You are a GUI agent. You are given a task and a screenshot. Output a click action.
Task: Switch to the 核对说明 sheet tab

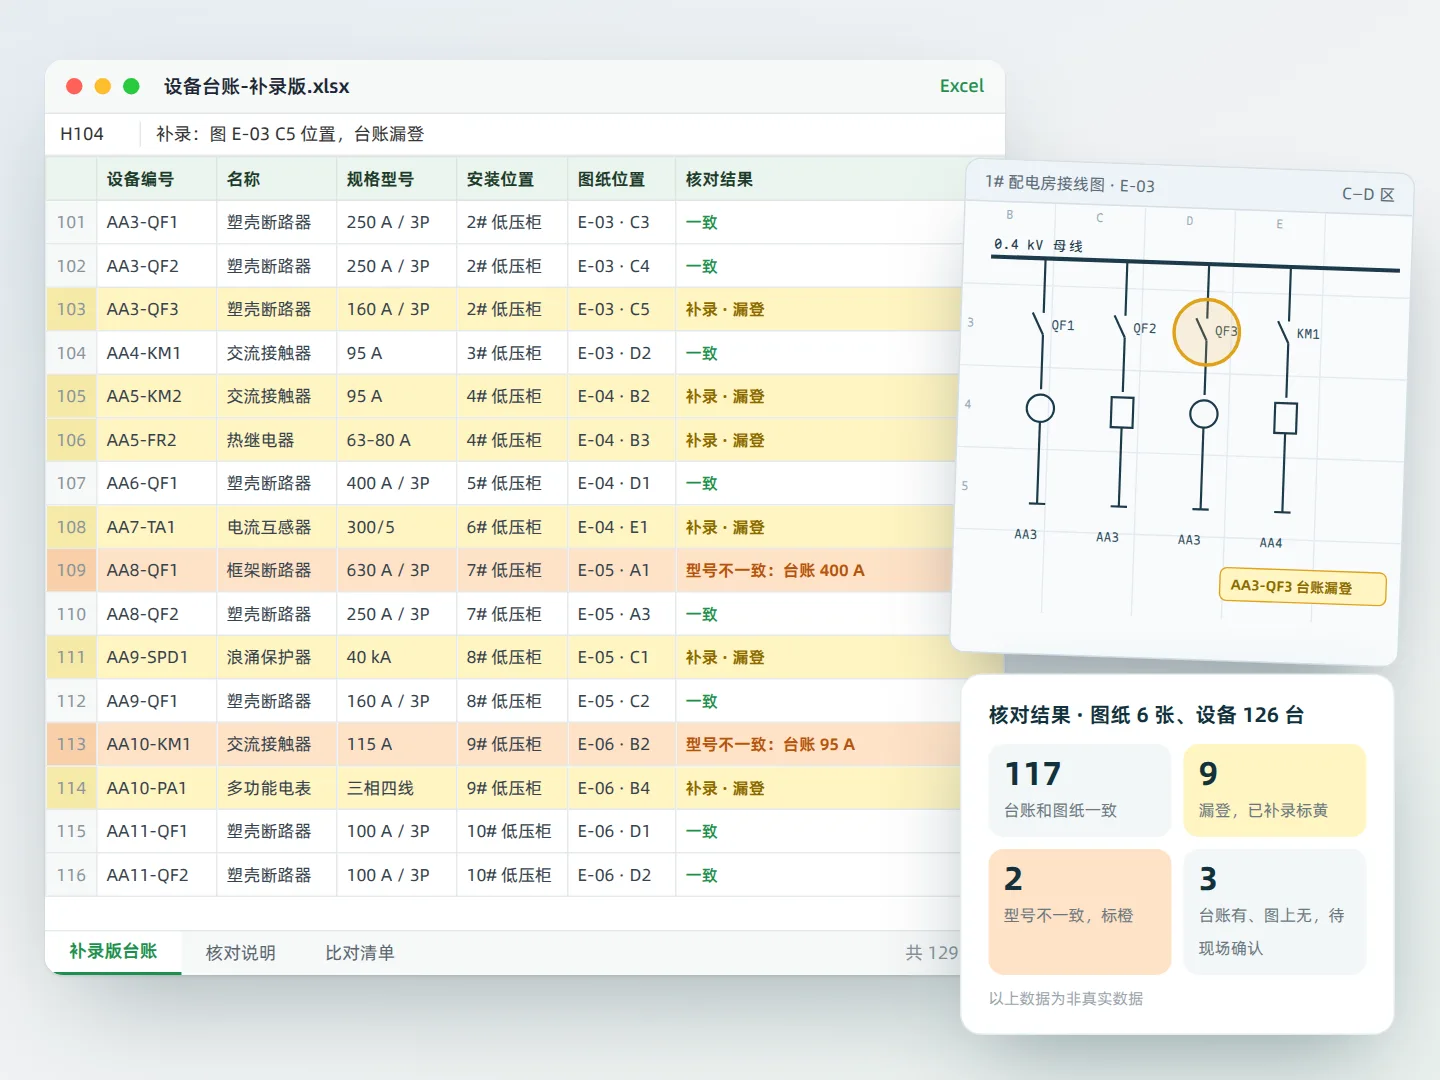pos(240,953)
